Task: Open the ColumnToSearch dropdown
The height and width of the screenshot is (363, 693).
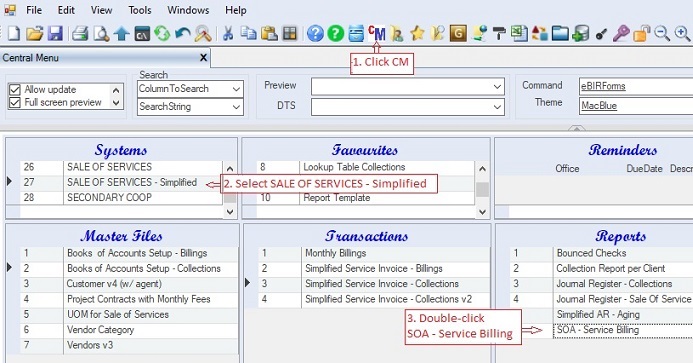Action: tap(190, 89)
